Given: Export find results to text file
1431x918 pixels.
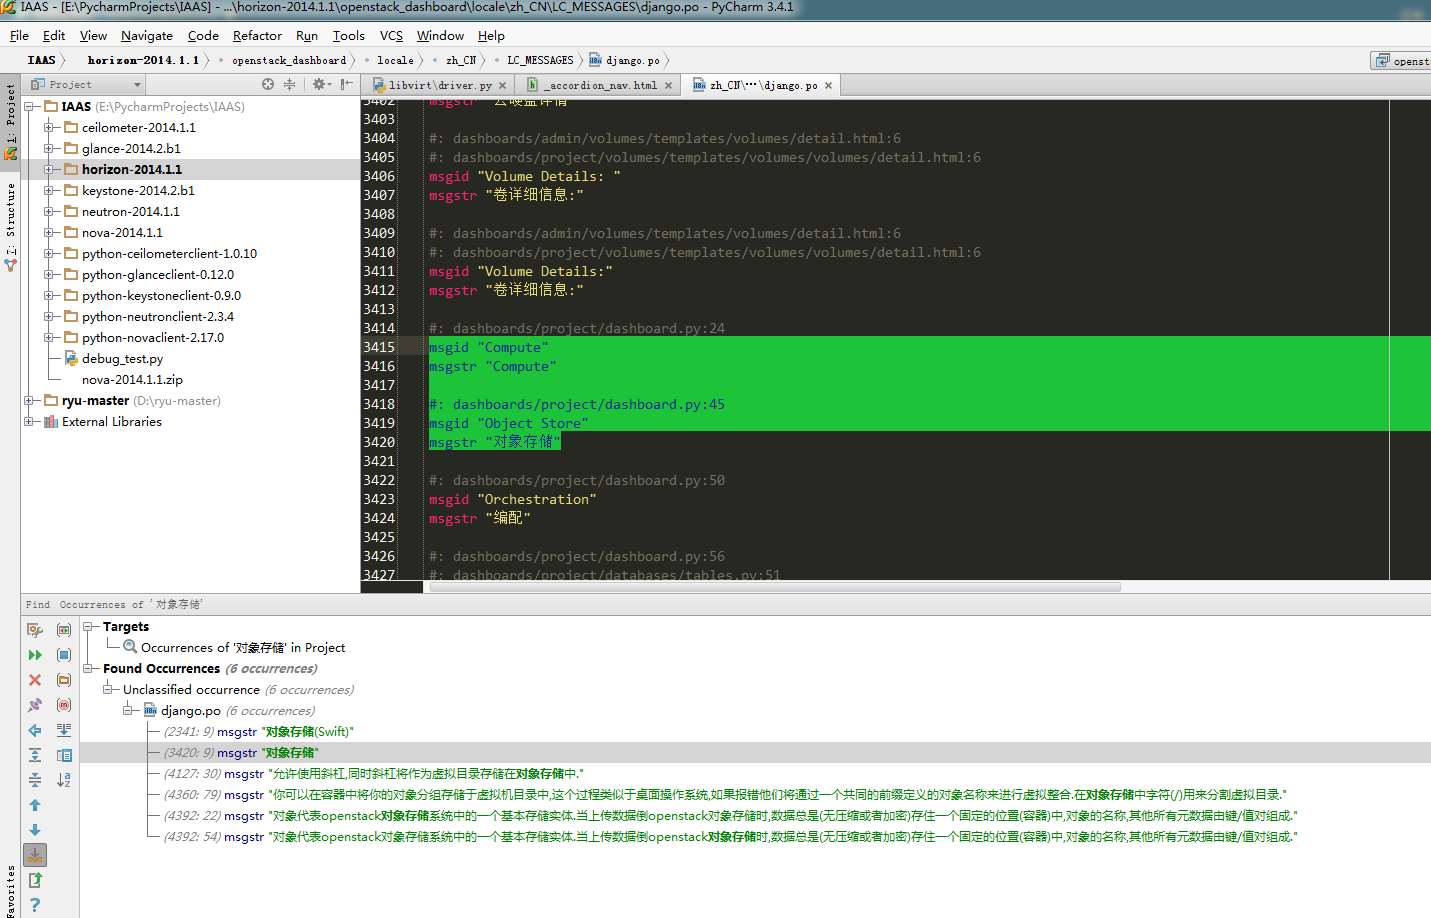Looking at the screenshot, I should pos(35,880).
